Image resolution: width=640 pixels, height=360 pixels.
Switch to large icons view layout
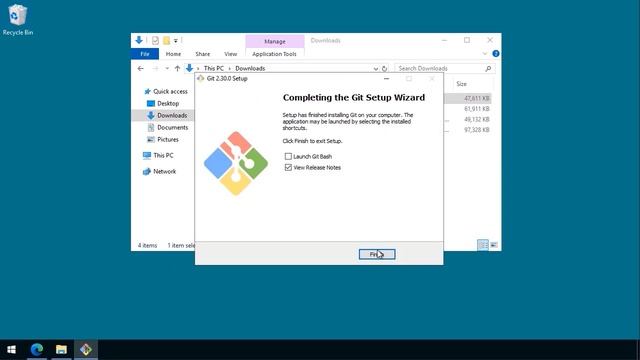(494, 245)
